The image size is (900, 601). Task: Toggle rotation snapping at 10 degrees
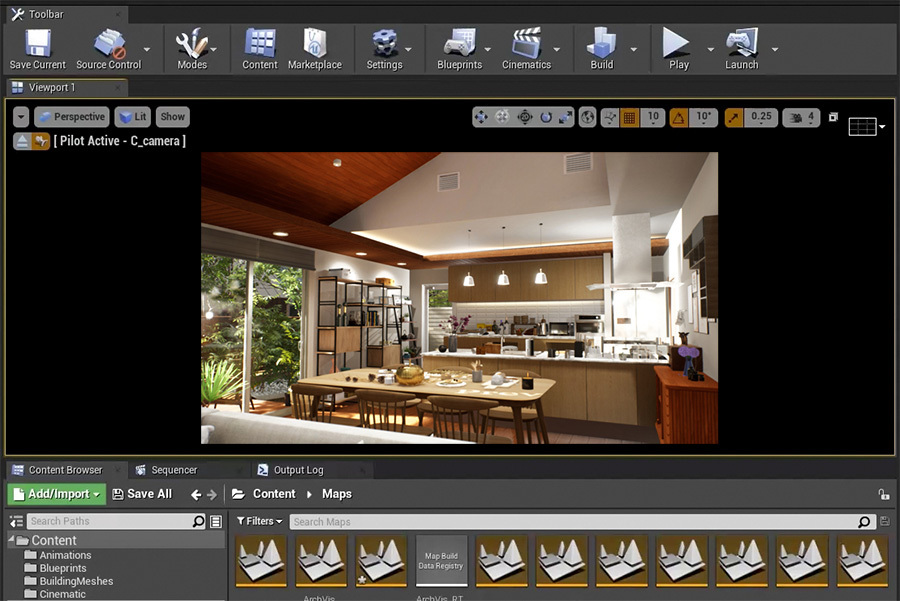679,117
